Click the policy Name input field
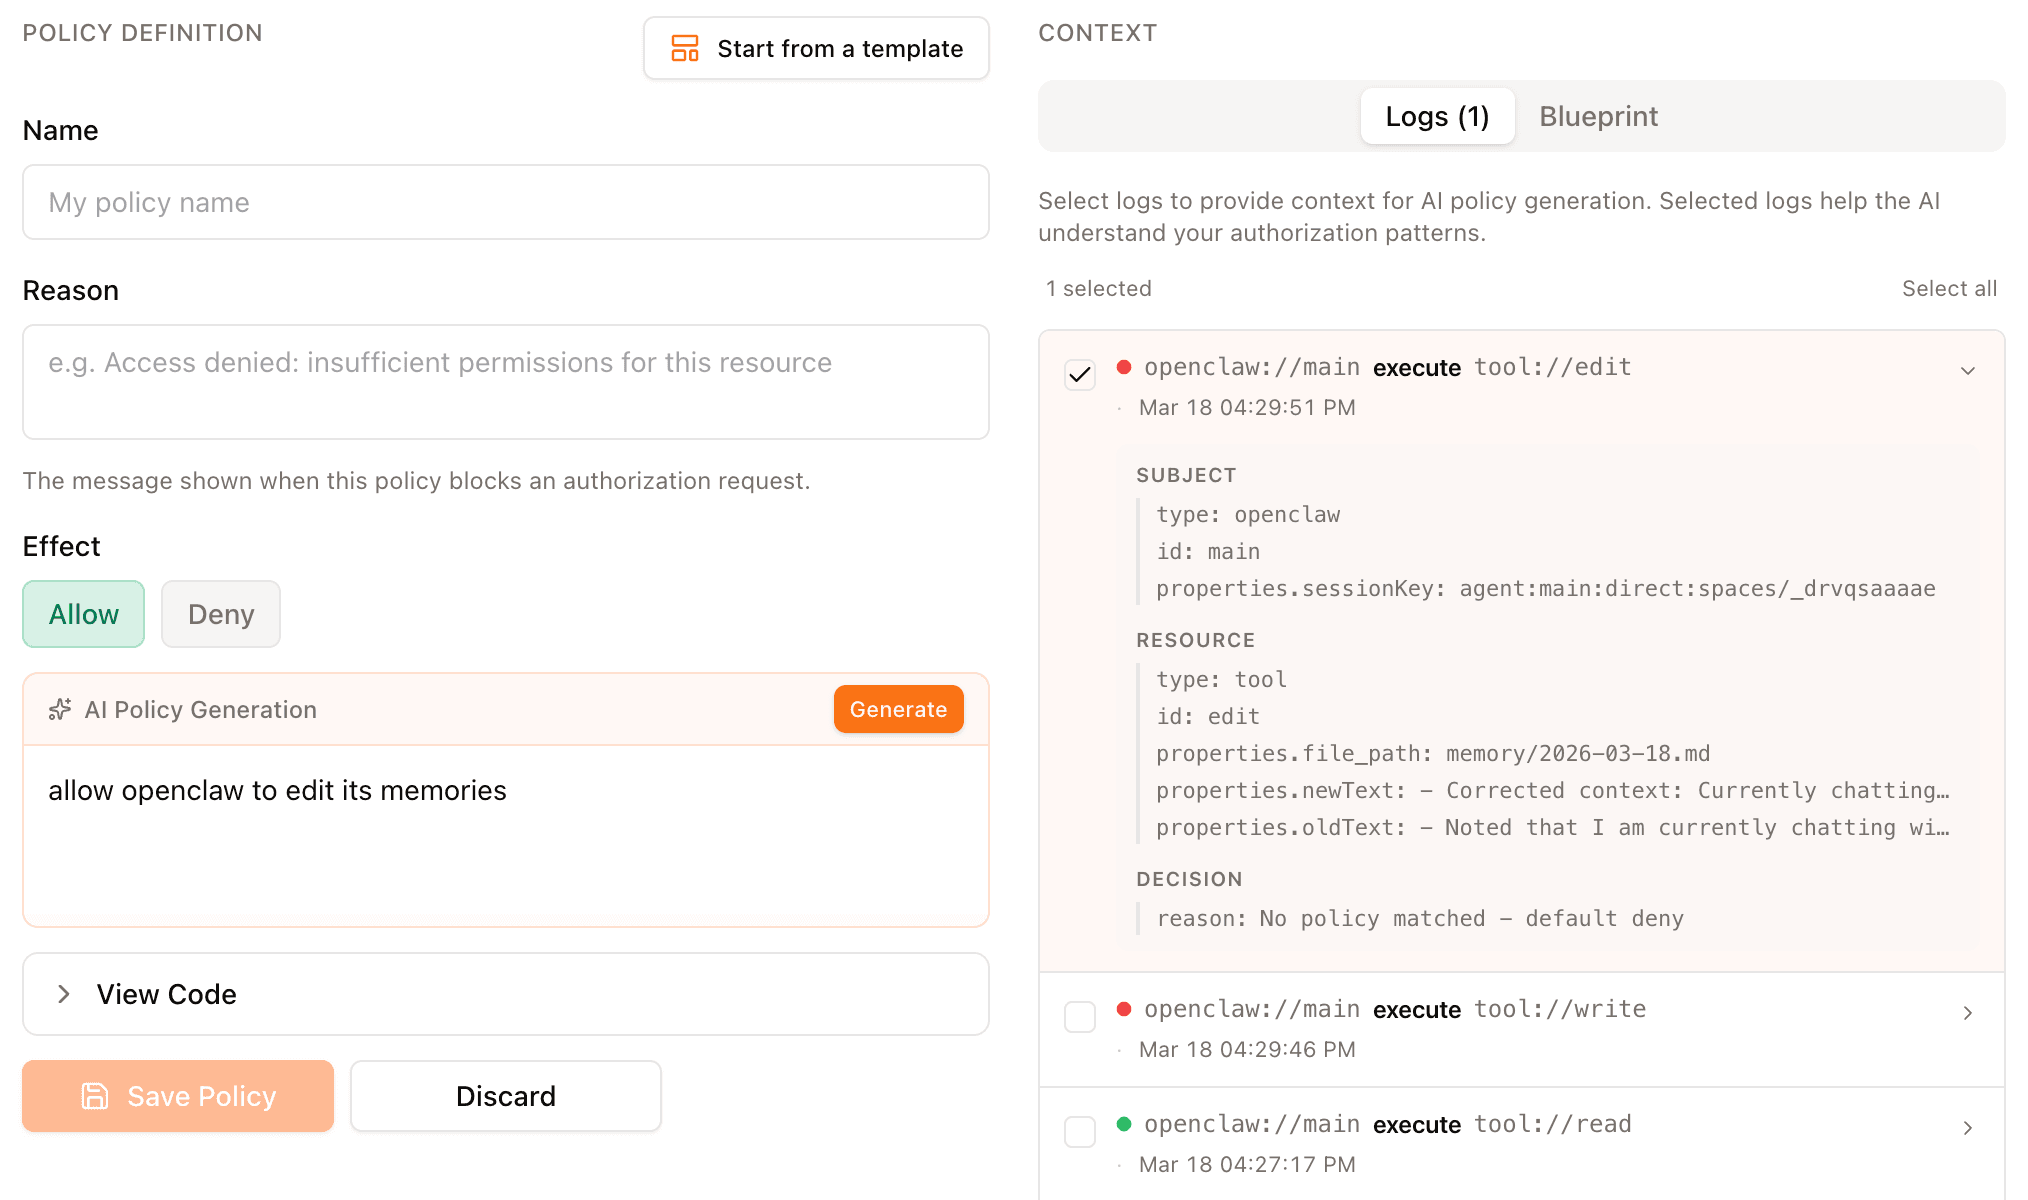The image size is (2028, 1200). pos(506,202)
